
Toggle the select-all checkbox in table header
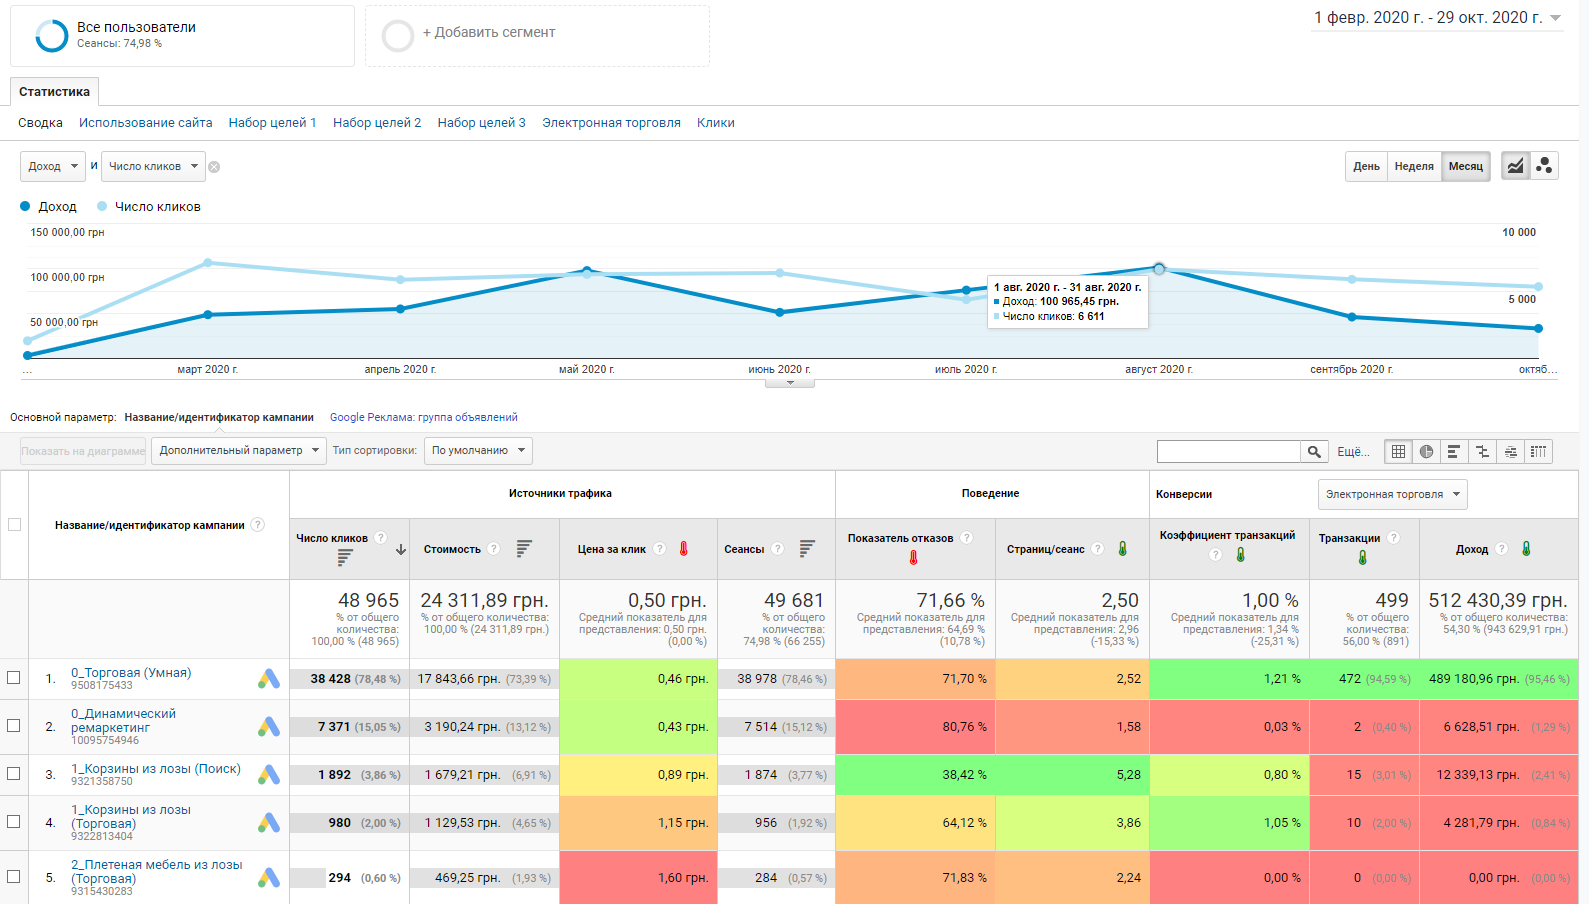(14, 525)
